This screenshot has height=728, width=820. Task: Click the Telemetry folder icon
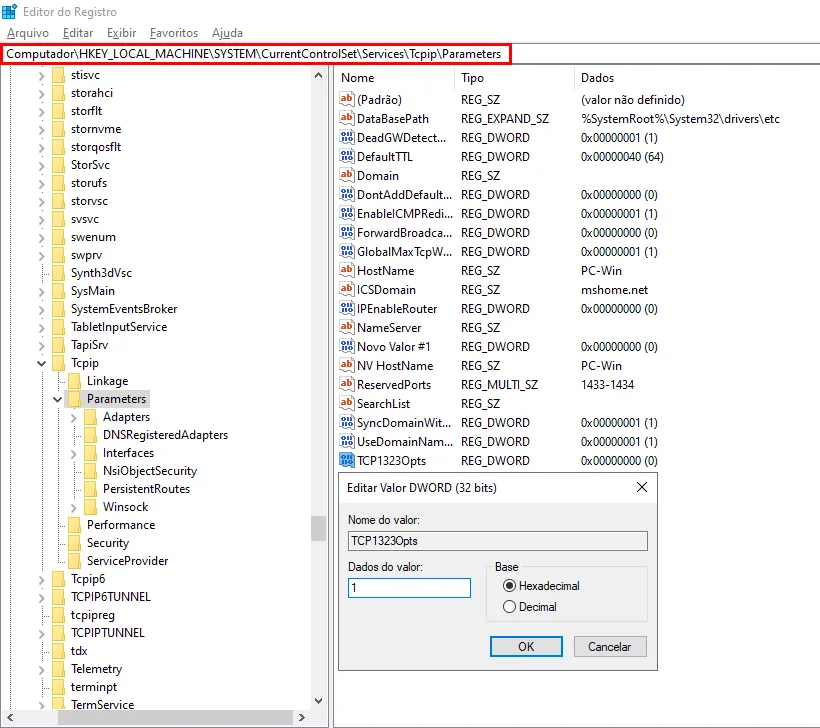[x=59, y=668]
